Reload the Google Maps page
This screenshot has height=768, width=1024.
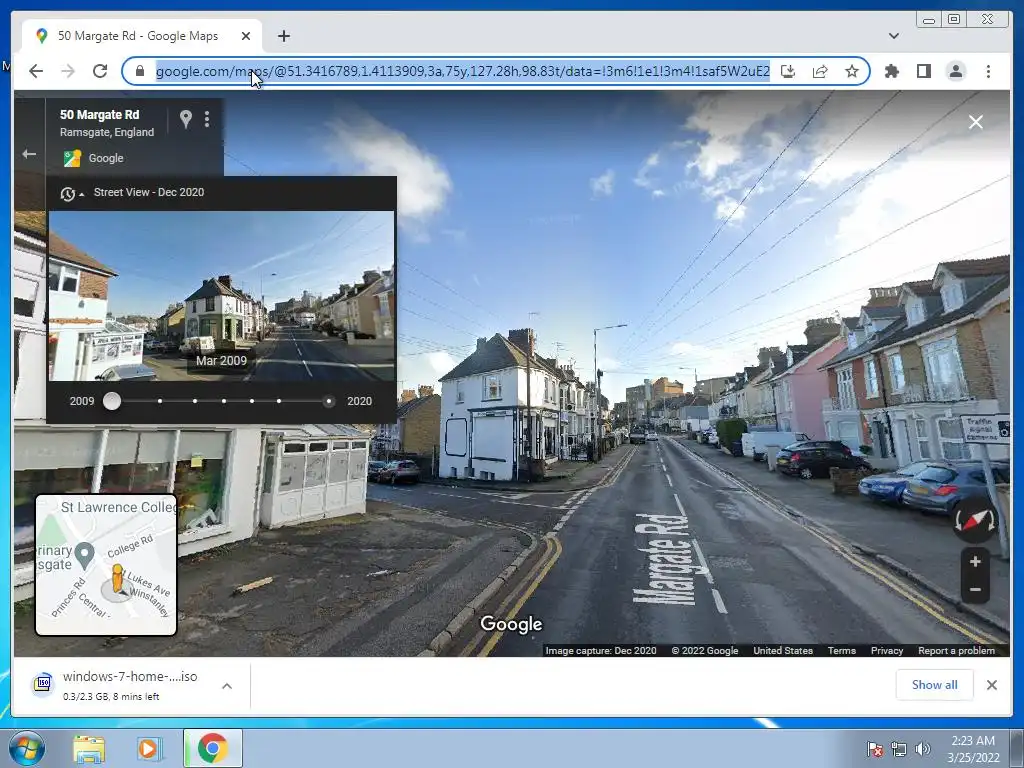tap(100, 71)
